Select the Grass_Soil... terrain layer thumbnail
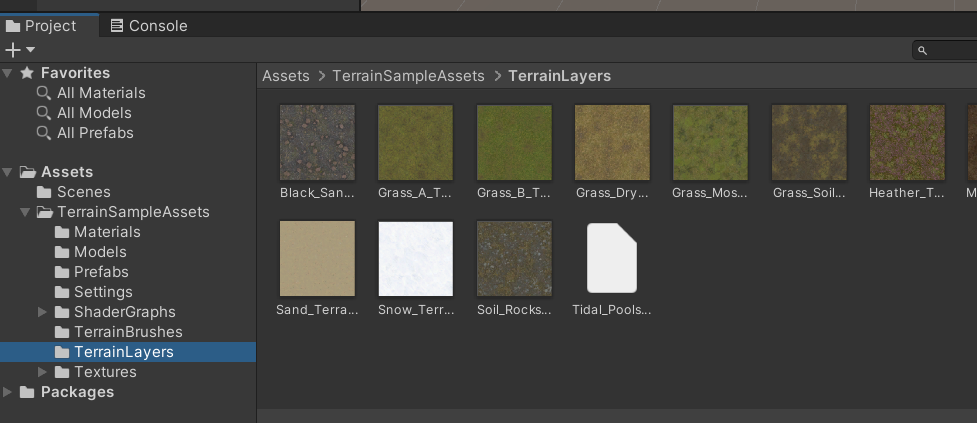 tap(809, 142)
